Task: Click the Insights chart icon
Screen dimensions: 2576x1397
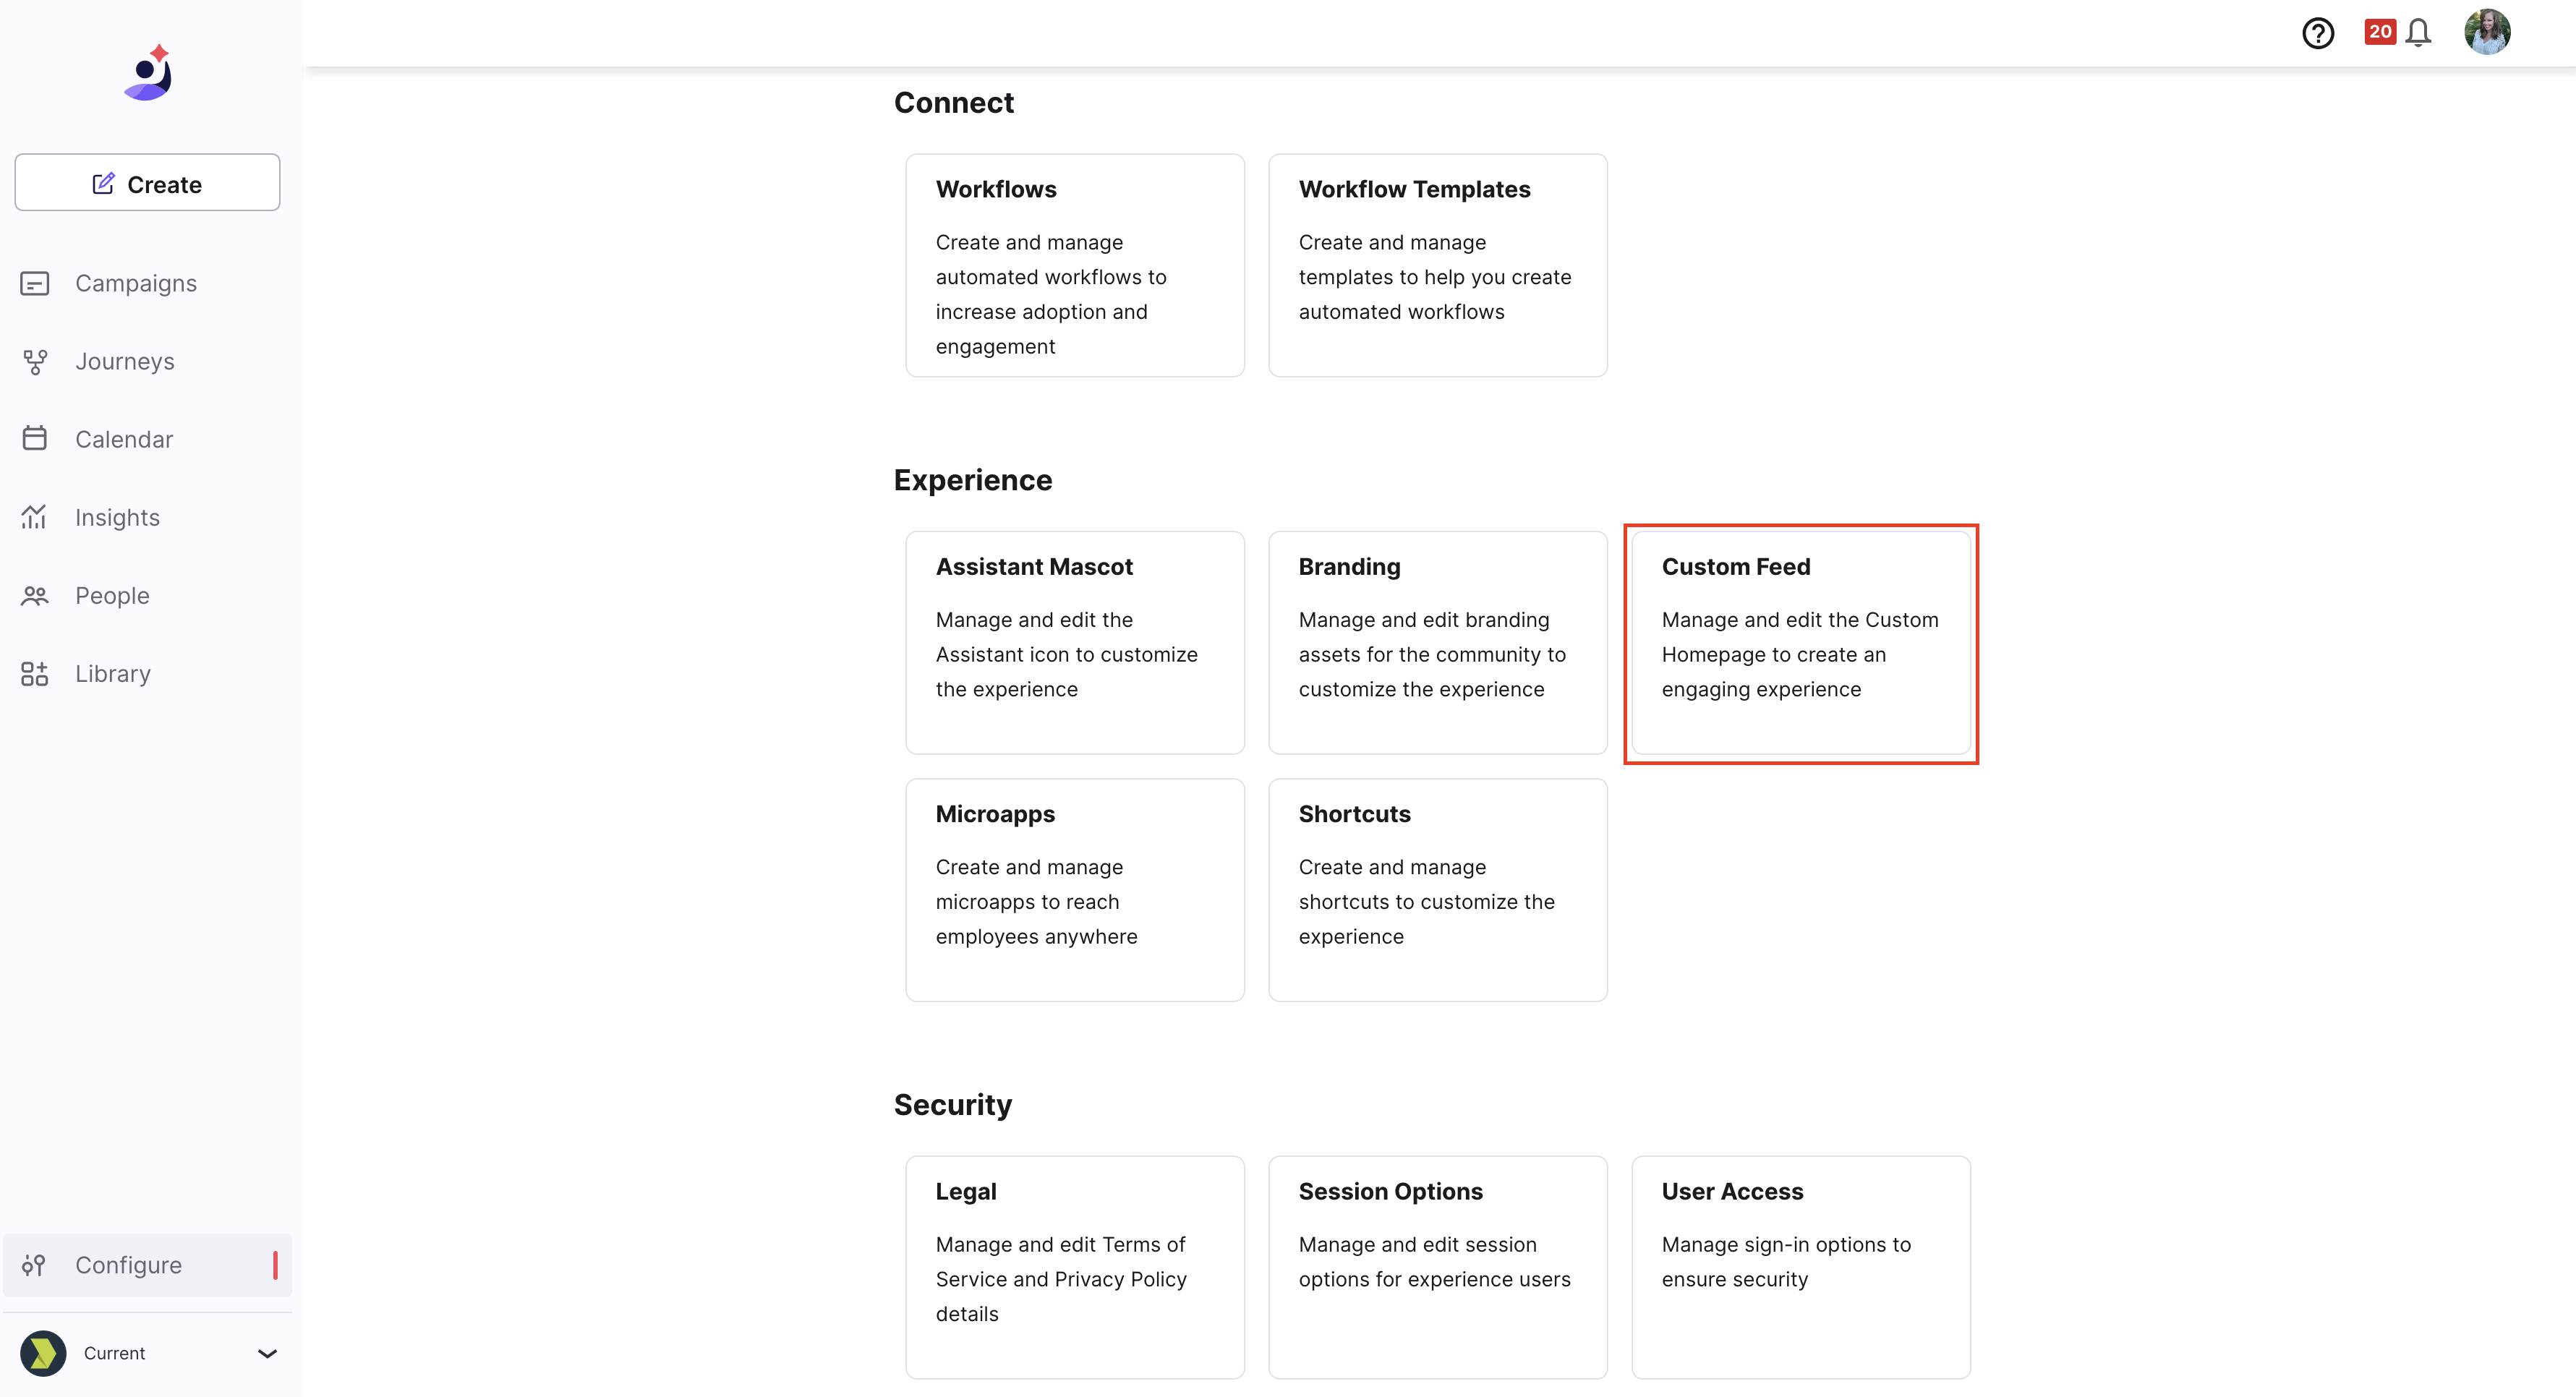Action: pos(35,517)
